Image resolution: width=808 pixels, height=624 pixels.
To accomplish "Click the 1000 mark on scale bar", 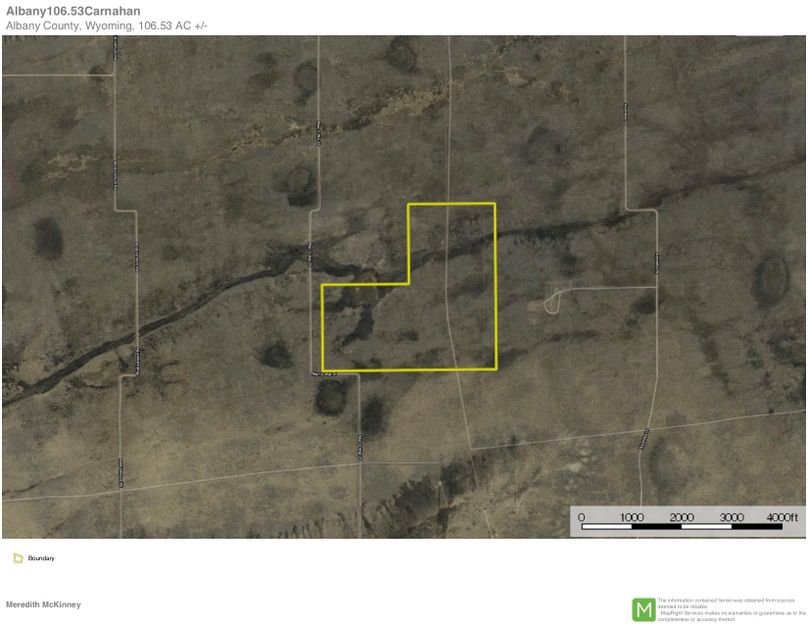I will [632, 517].
